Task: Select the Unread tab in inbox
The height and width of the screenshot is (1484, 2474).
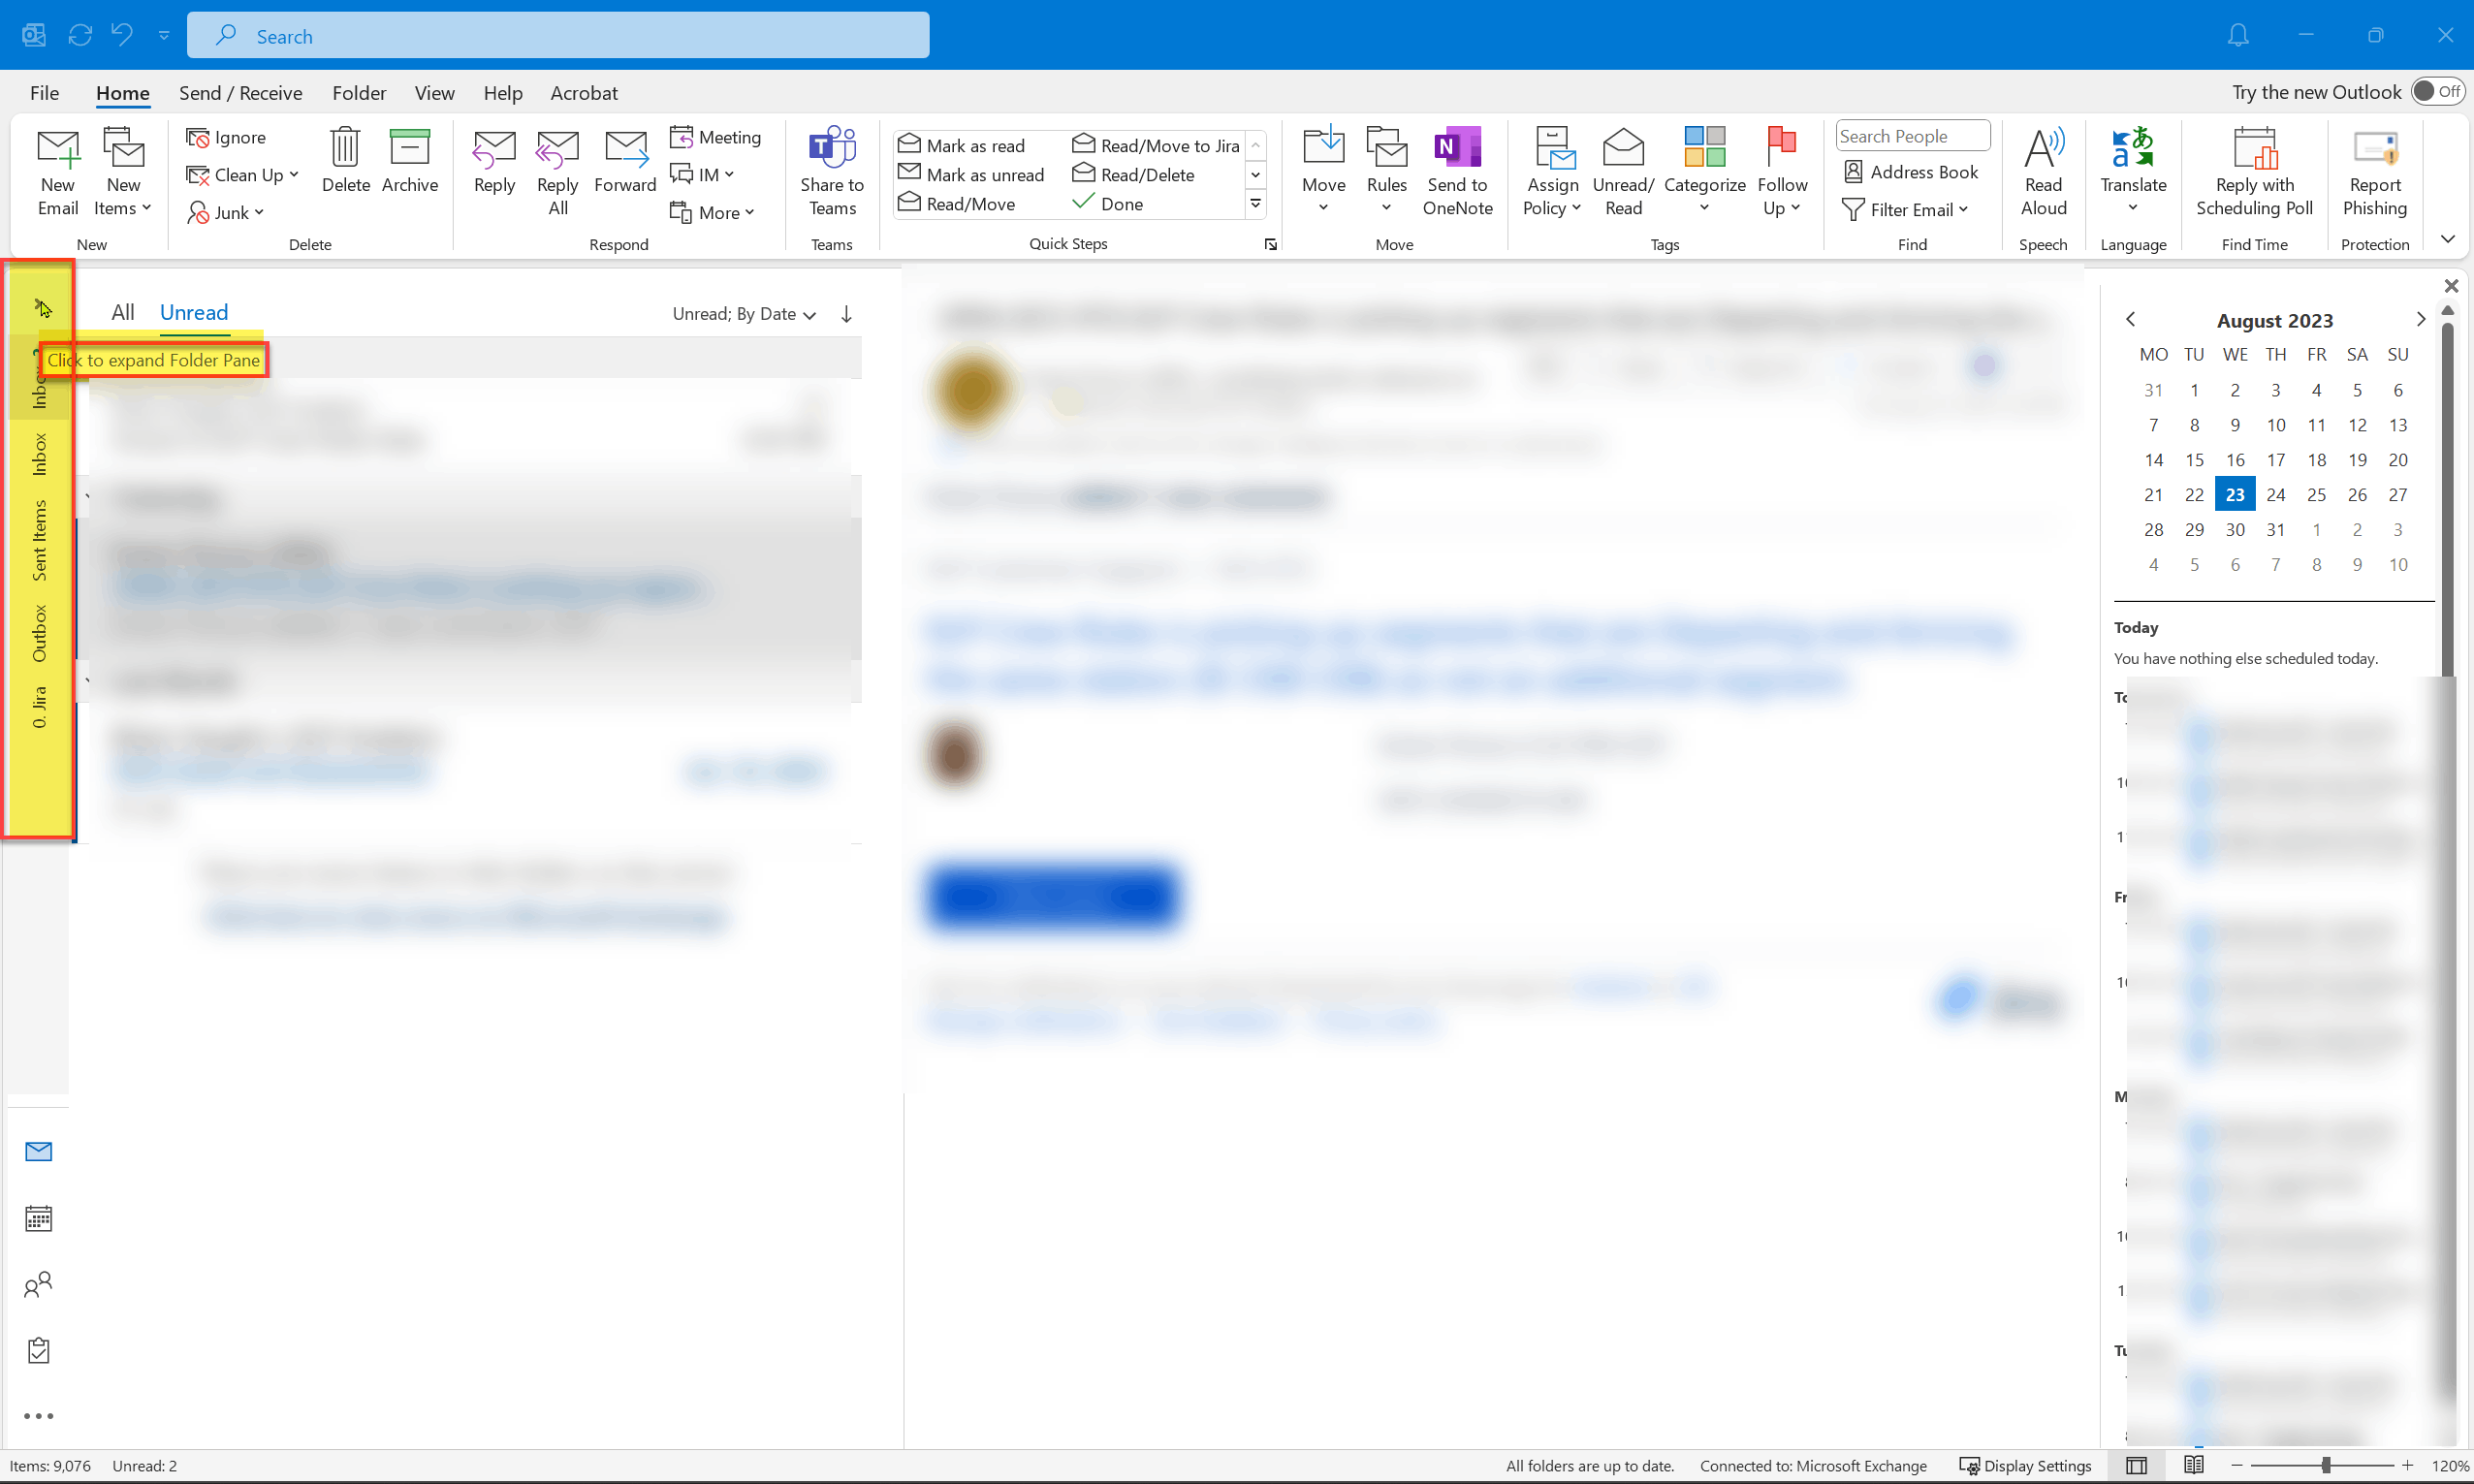Action: coord(194,311)
